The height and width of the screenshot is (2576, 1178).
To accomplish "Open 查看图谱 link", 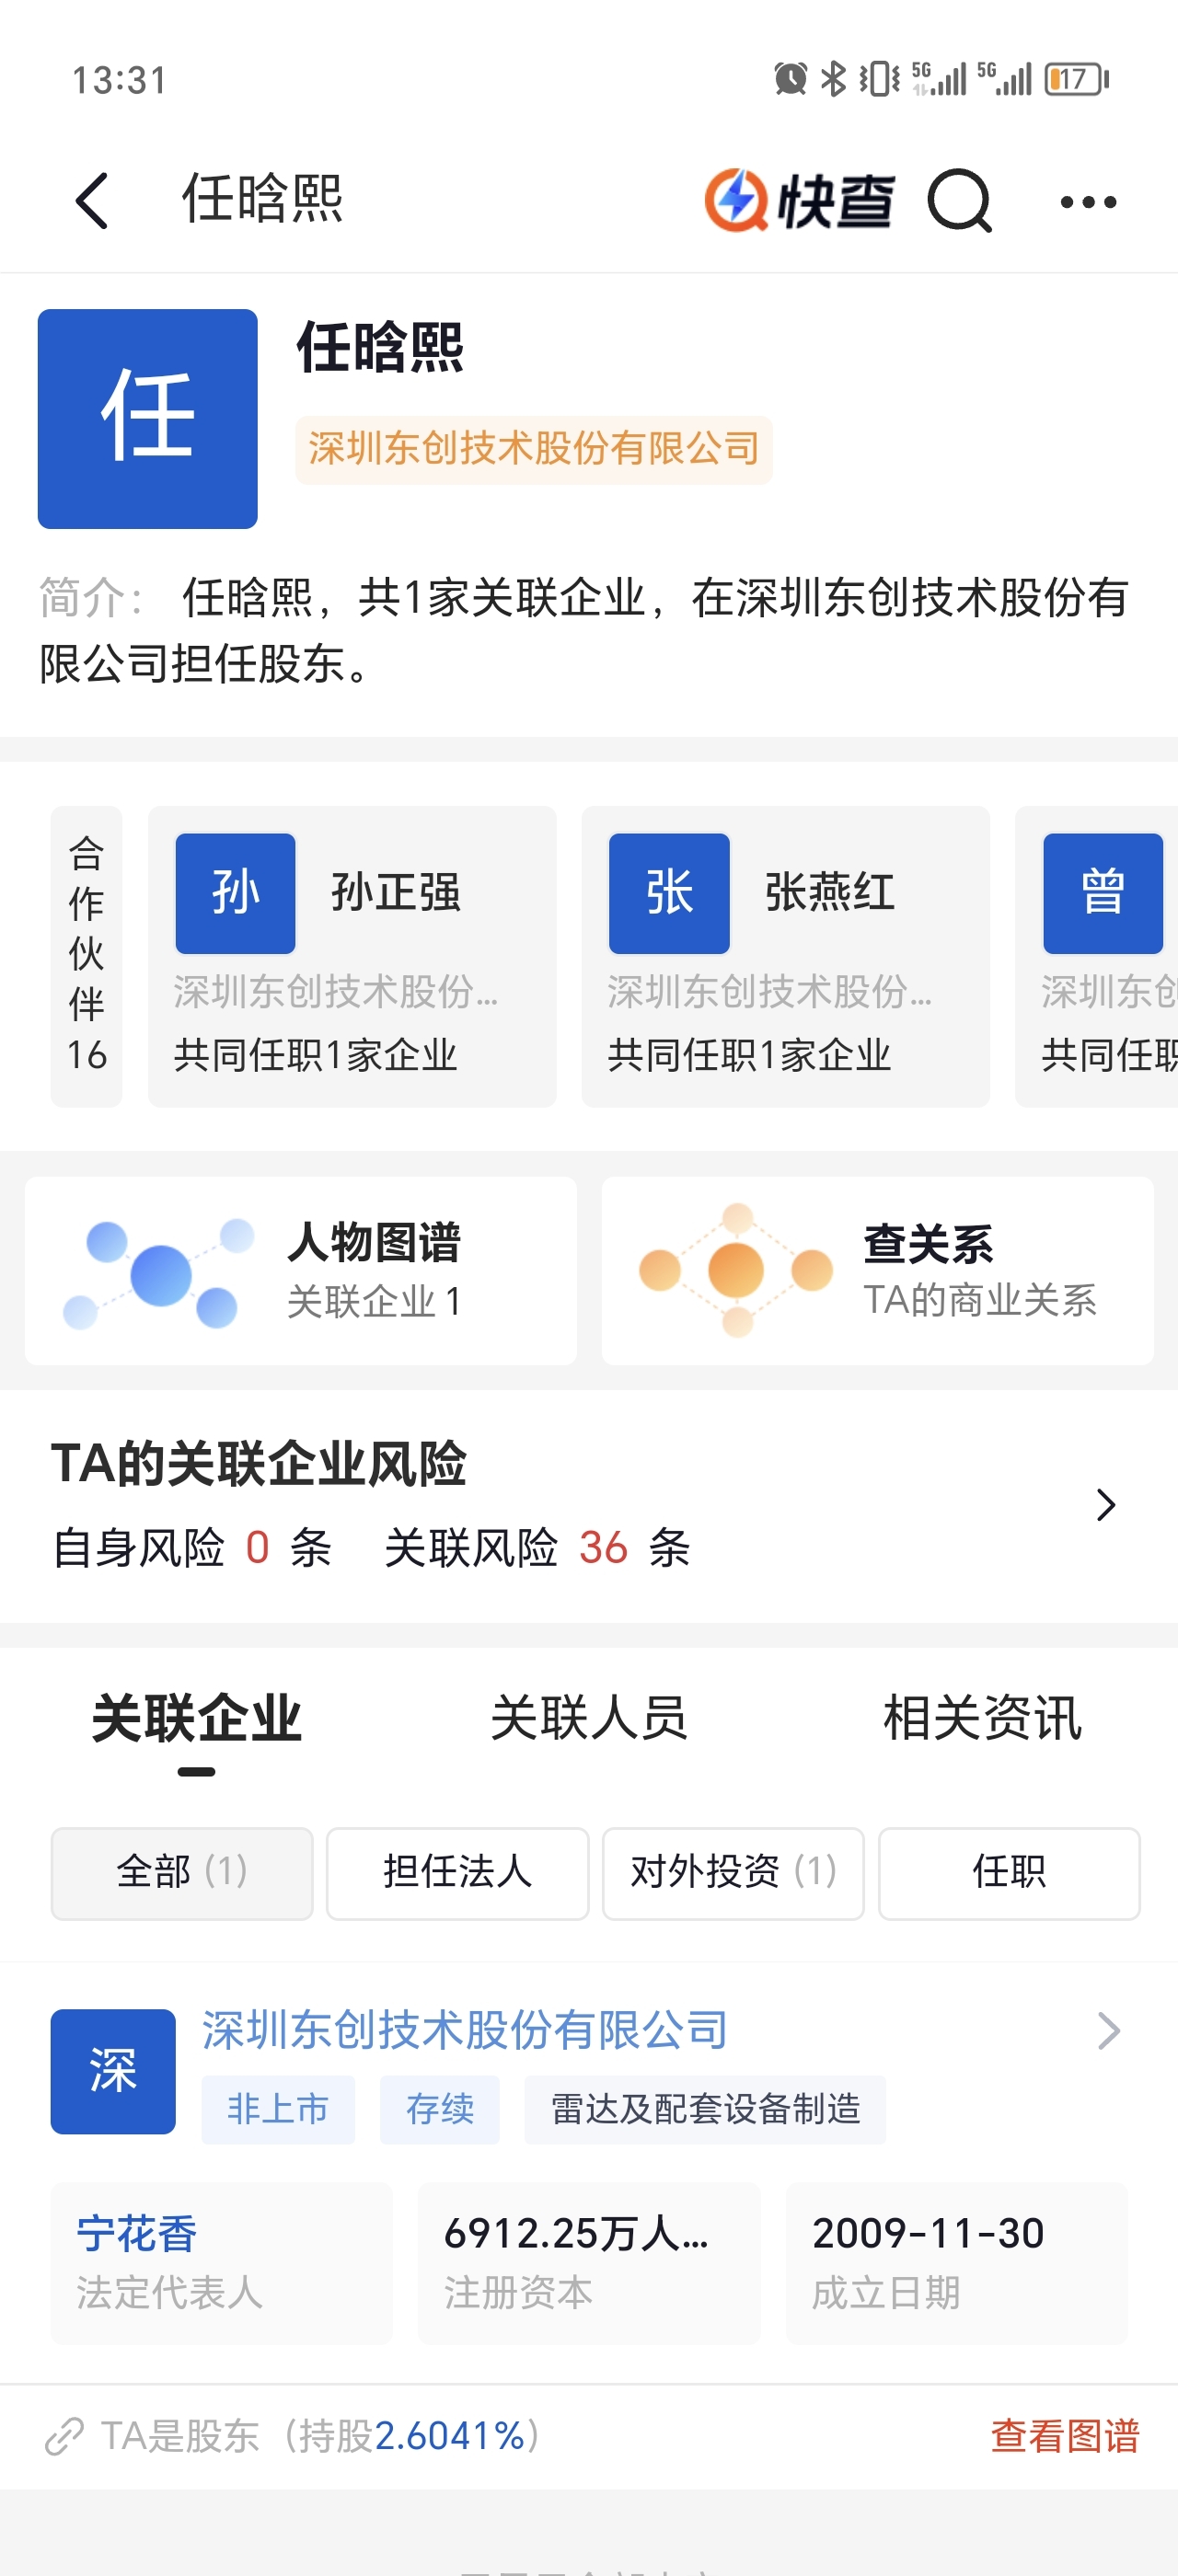I will [x=1065, y=2436].
